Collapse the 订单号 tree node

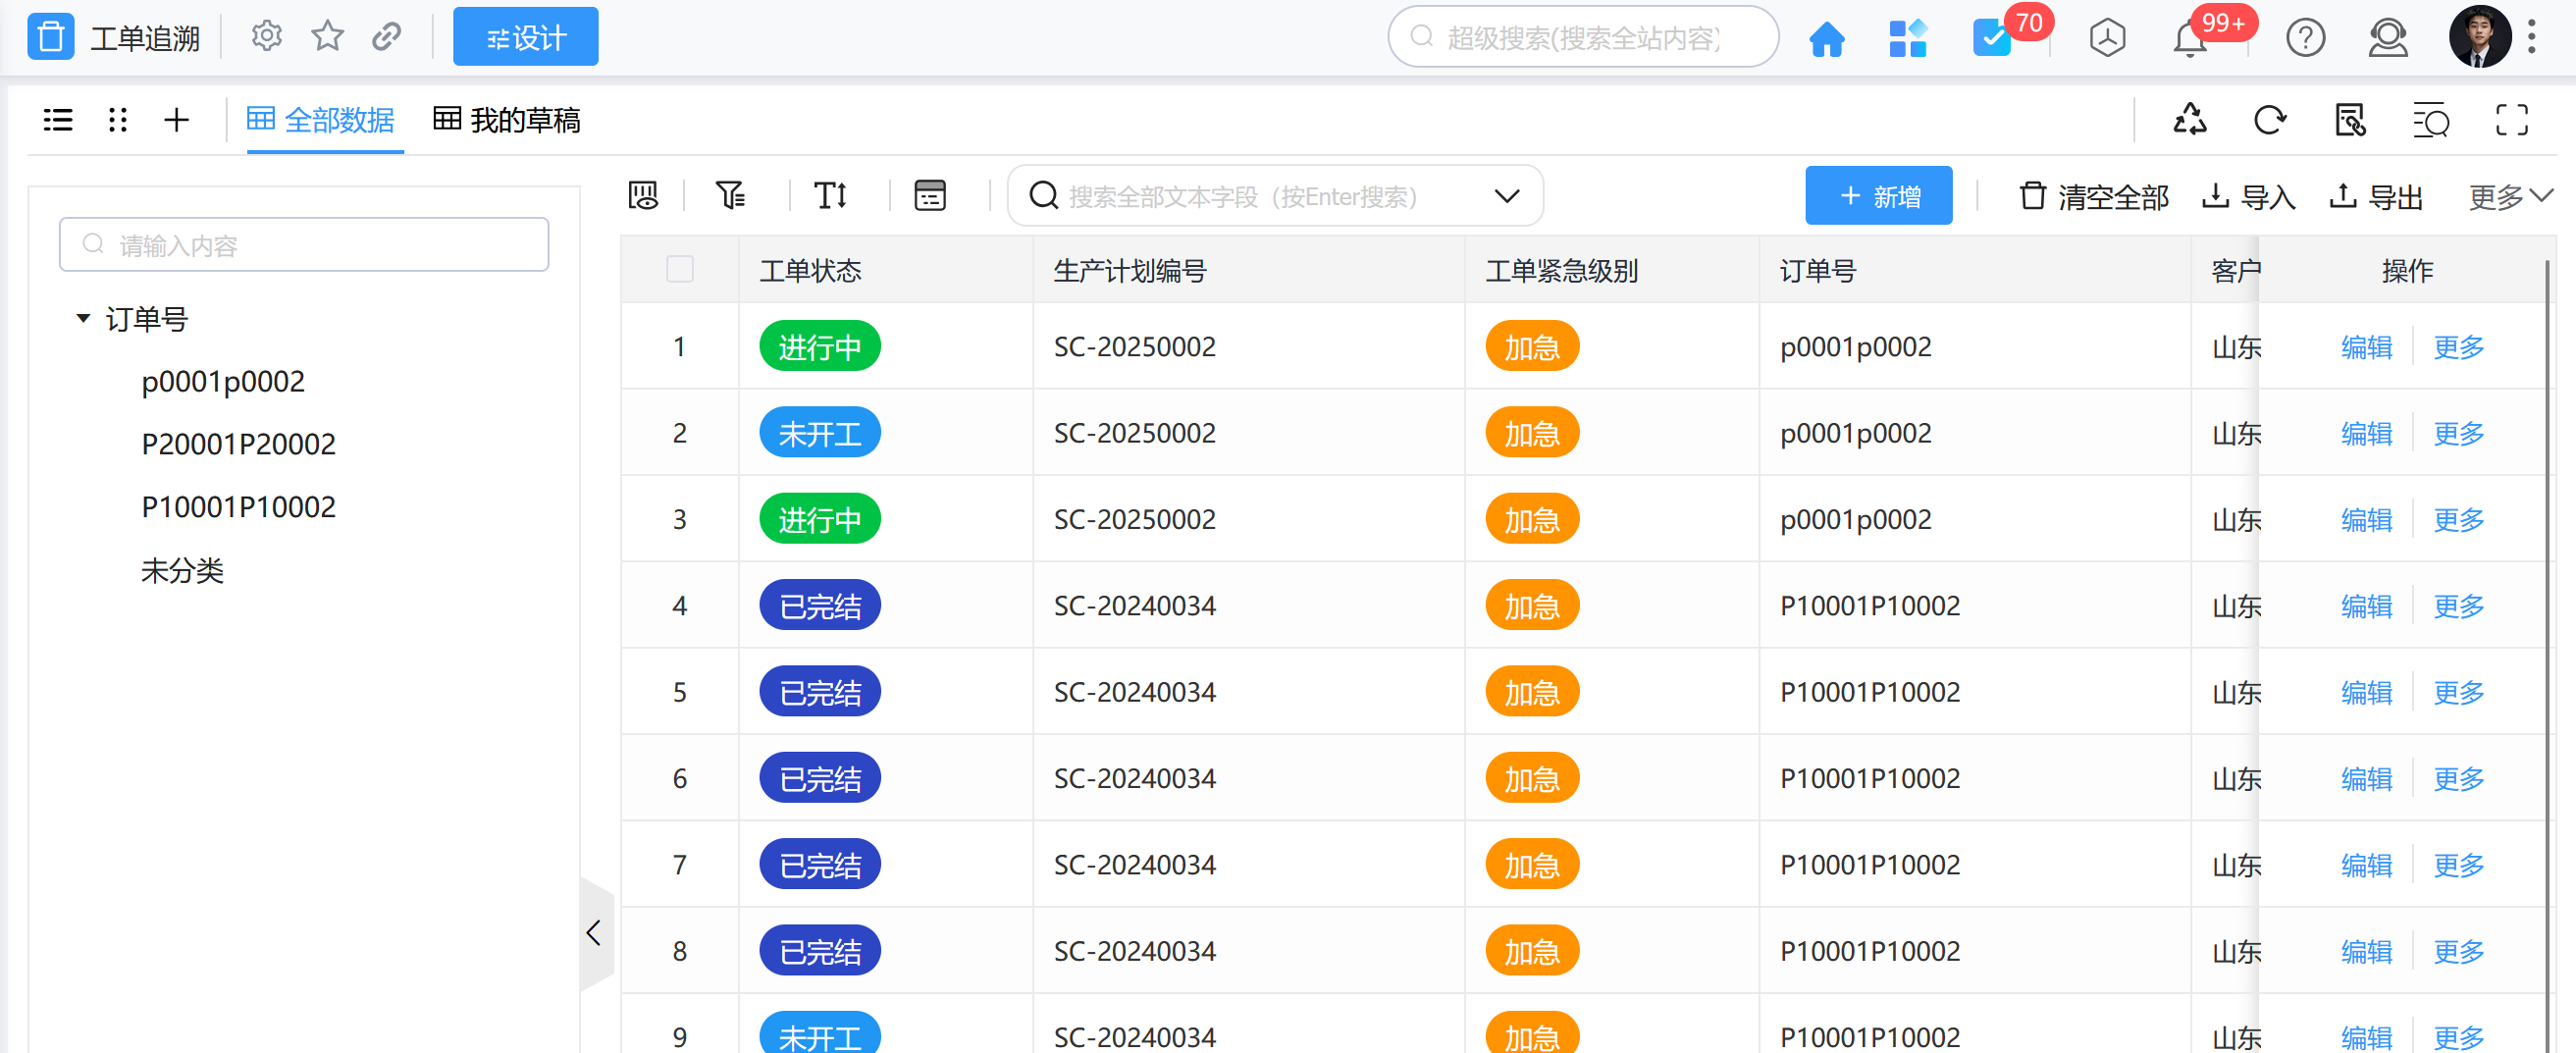[83, 319]
